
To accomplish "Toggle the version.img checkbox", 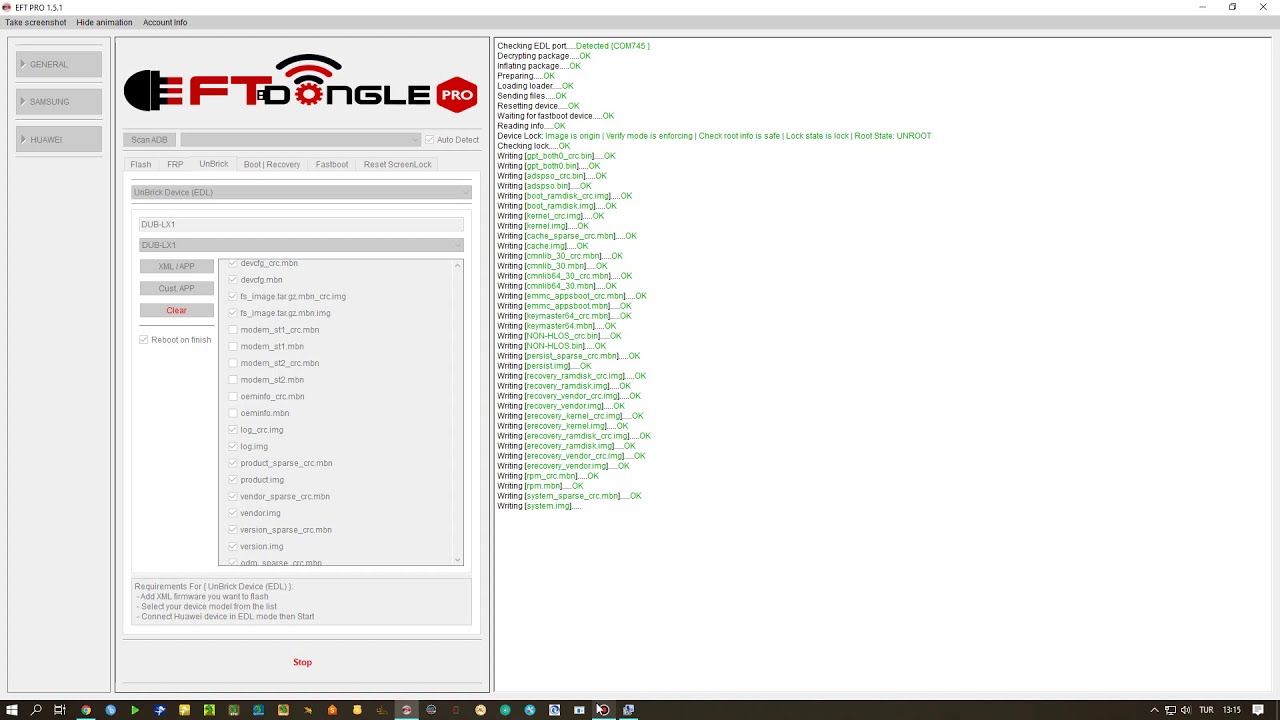I will pos(233,546).
